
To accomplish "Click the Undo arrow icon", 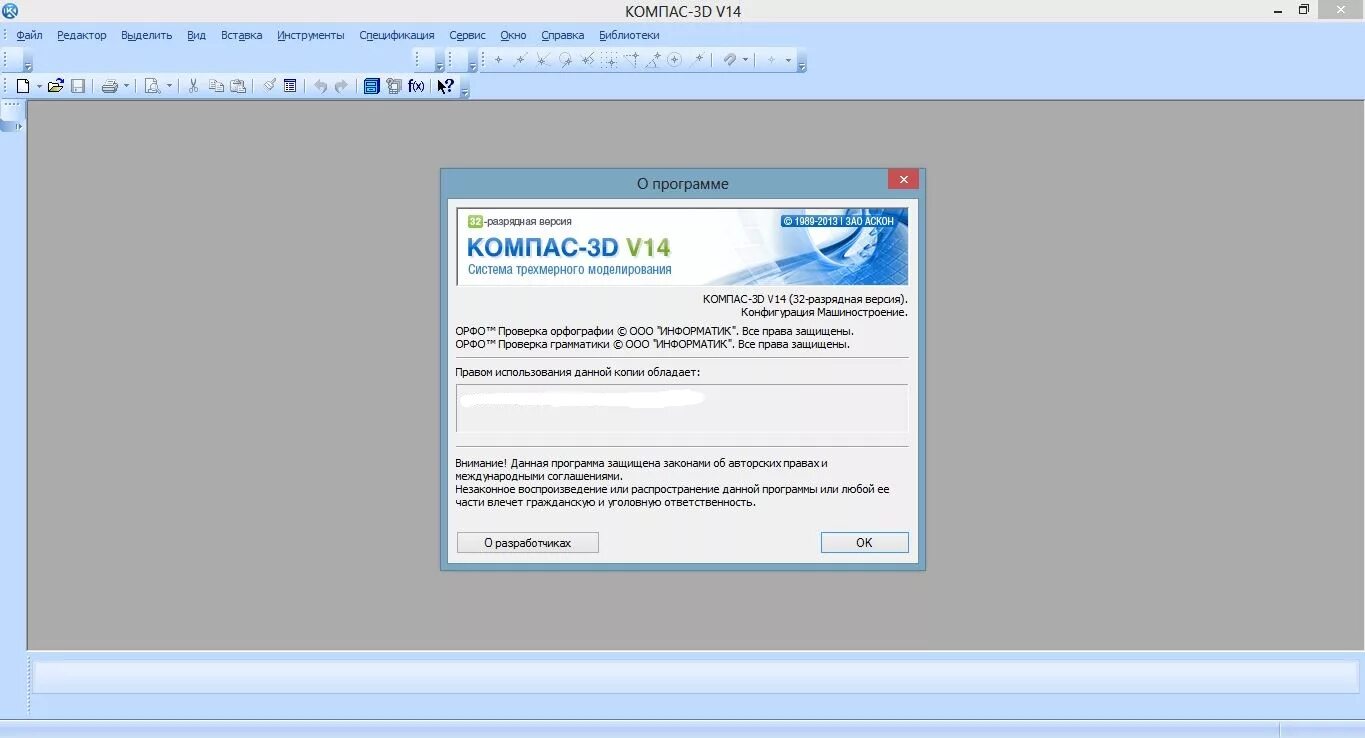I will point(320,86).
